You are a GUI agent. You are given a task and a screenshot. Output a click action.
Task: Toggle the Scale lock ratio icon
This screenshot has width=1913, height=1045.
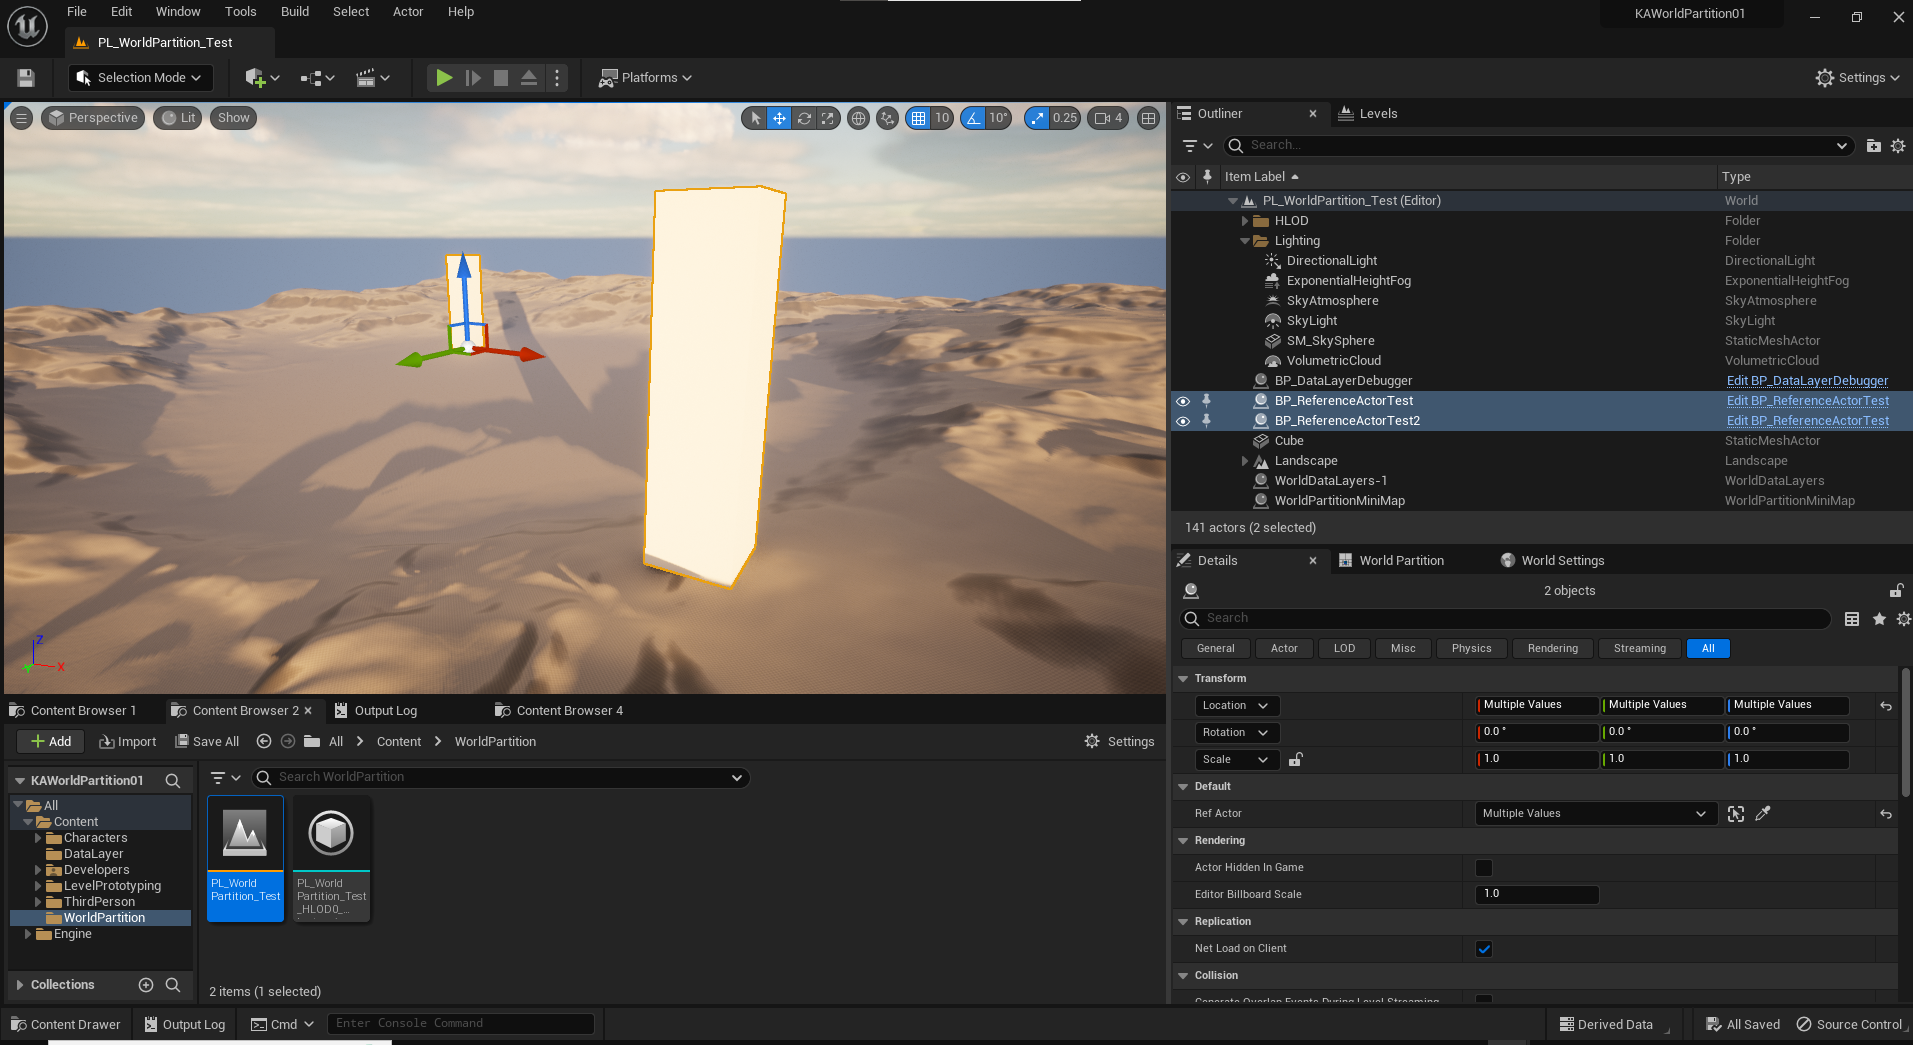[1295, 760]
